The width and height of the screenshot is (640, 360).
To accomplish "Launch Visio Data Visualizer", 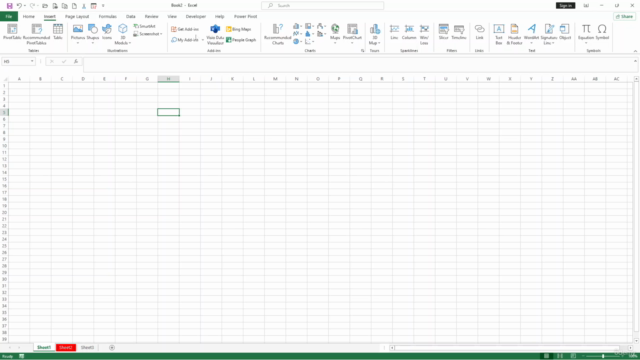I will pyautogui.click(x=215, y=34).
